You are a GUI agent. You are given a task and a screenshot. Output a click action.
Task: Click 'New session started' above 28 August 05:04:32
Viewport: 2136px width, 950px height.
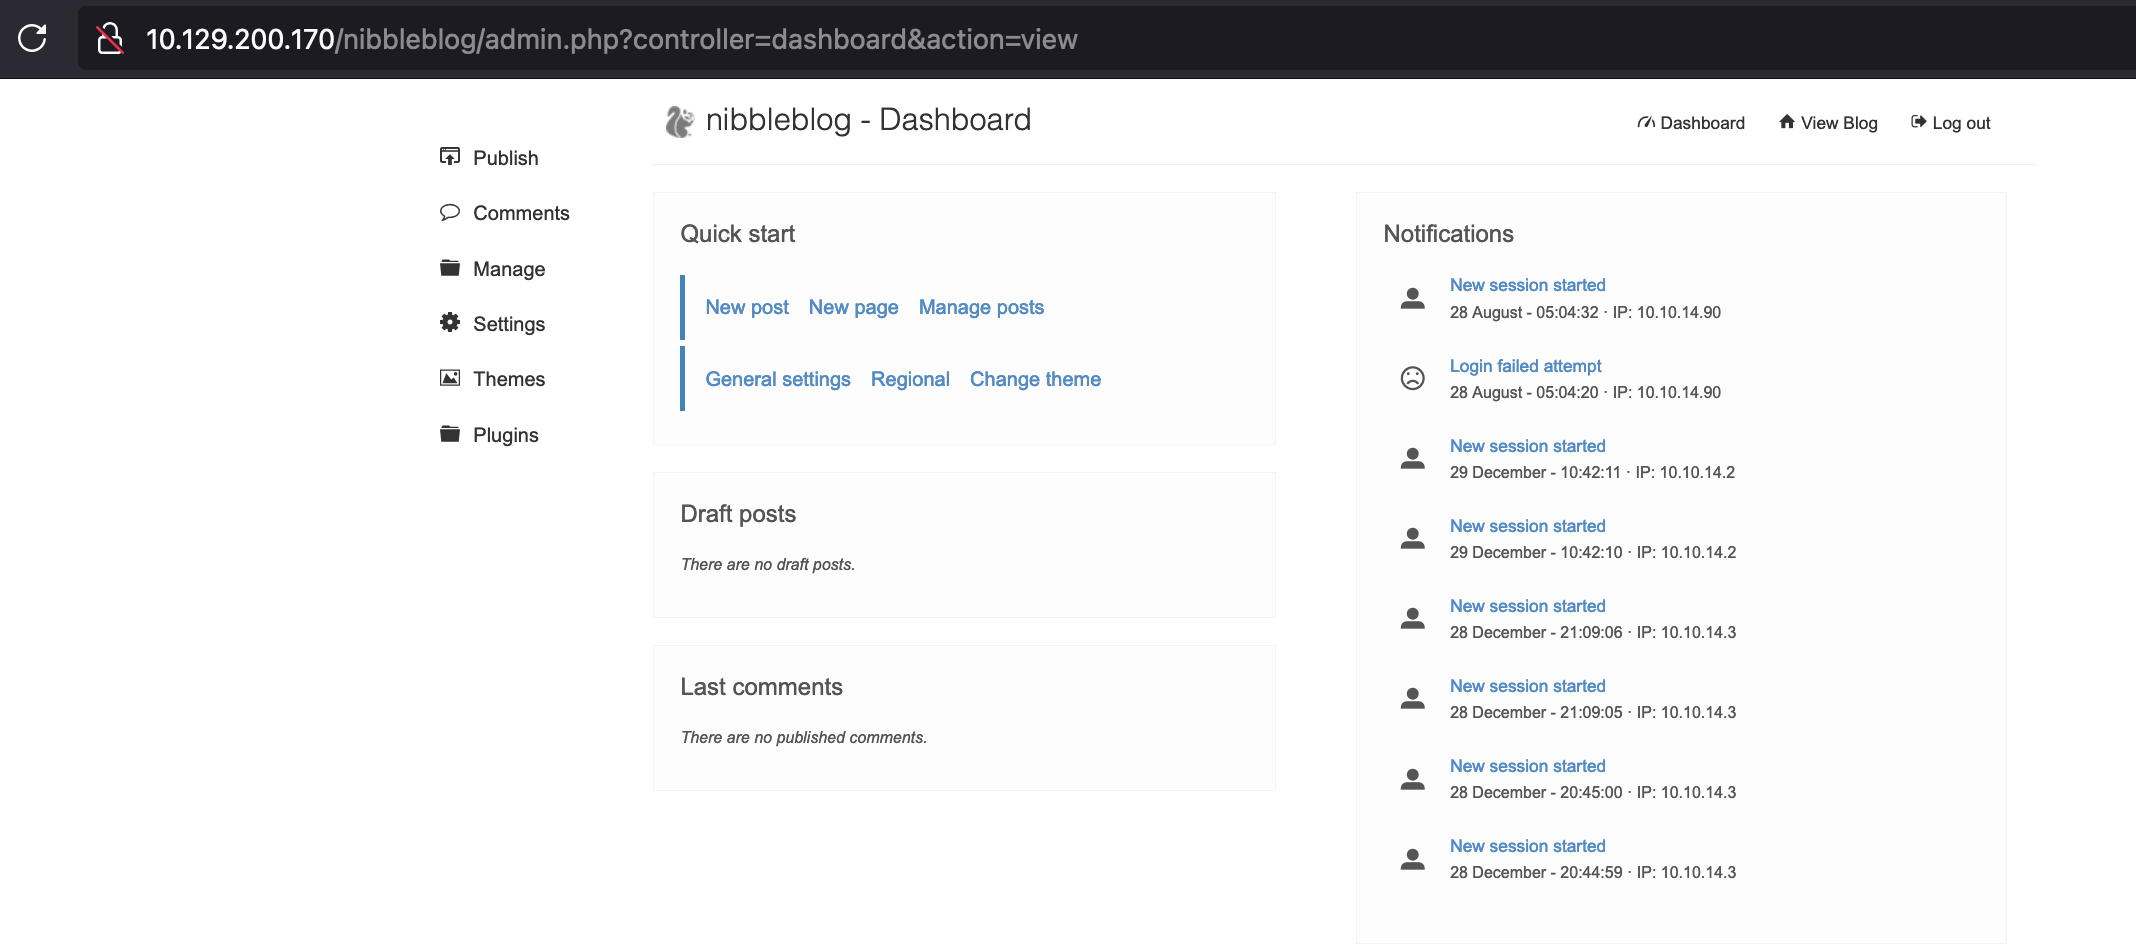[x=1527, y=285]
